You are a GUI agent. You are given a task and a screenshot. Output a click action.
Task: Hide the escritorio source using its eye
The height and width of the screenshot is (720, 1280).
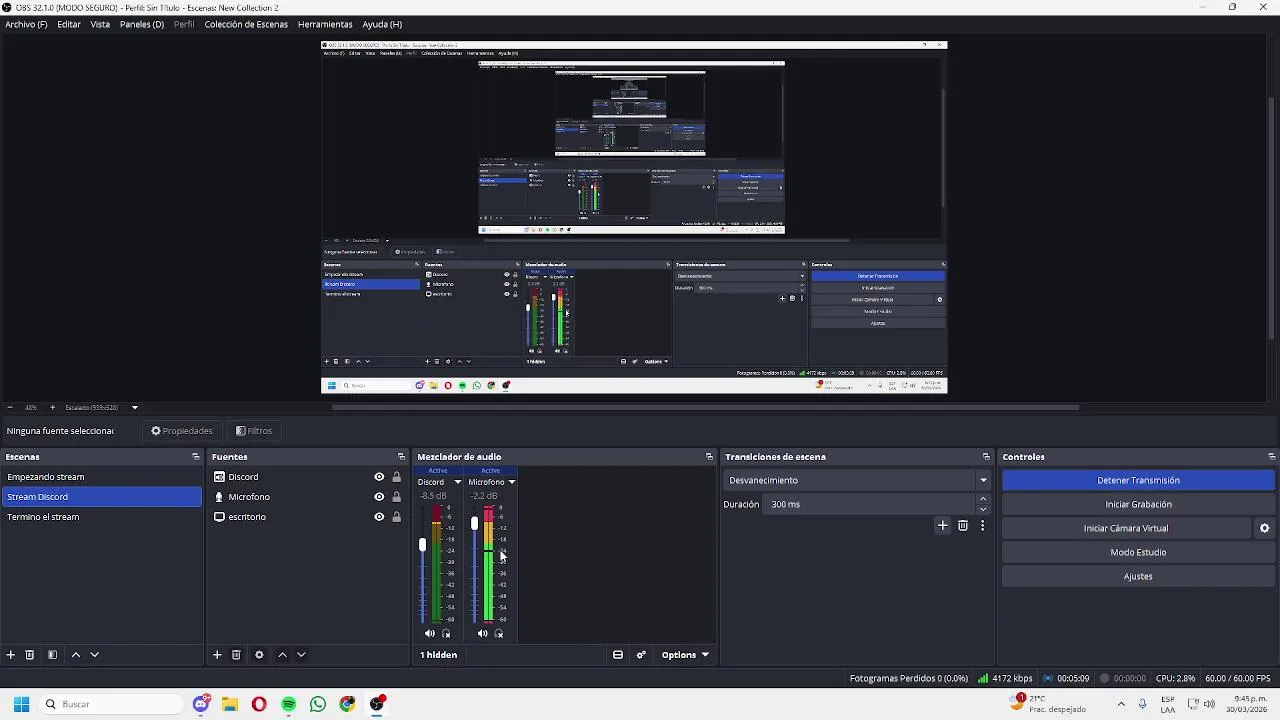click(x=379, y=517)
